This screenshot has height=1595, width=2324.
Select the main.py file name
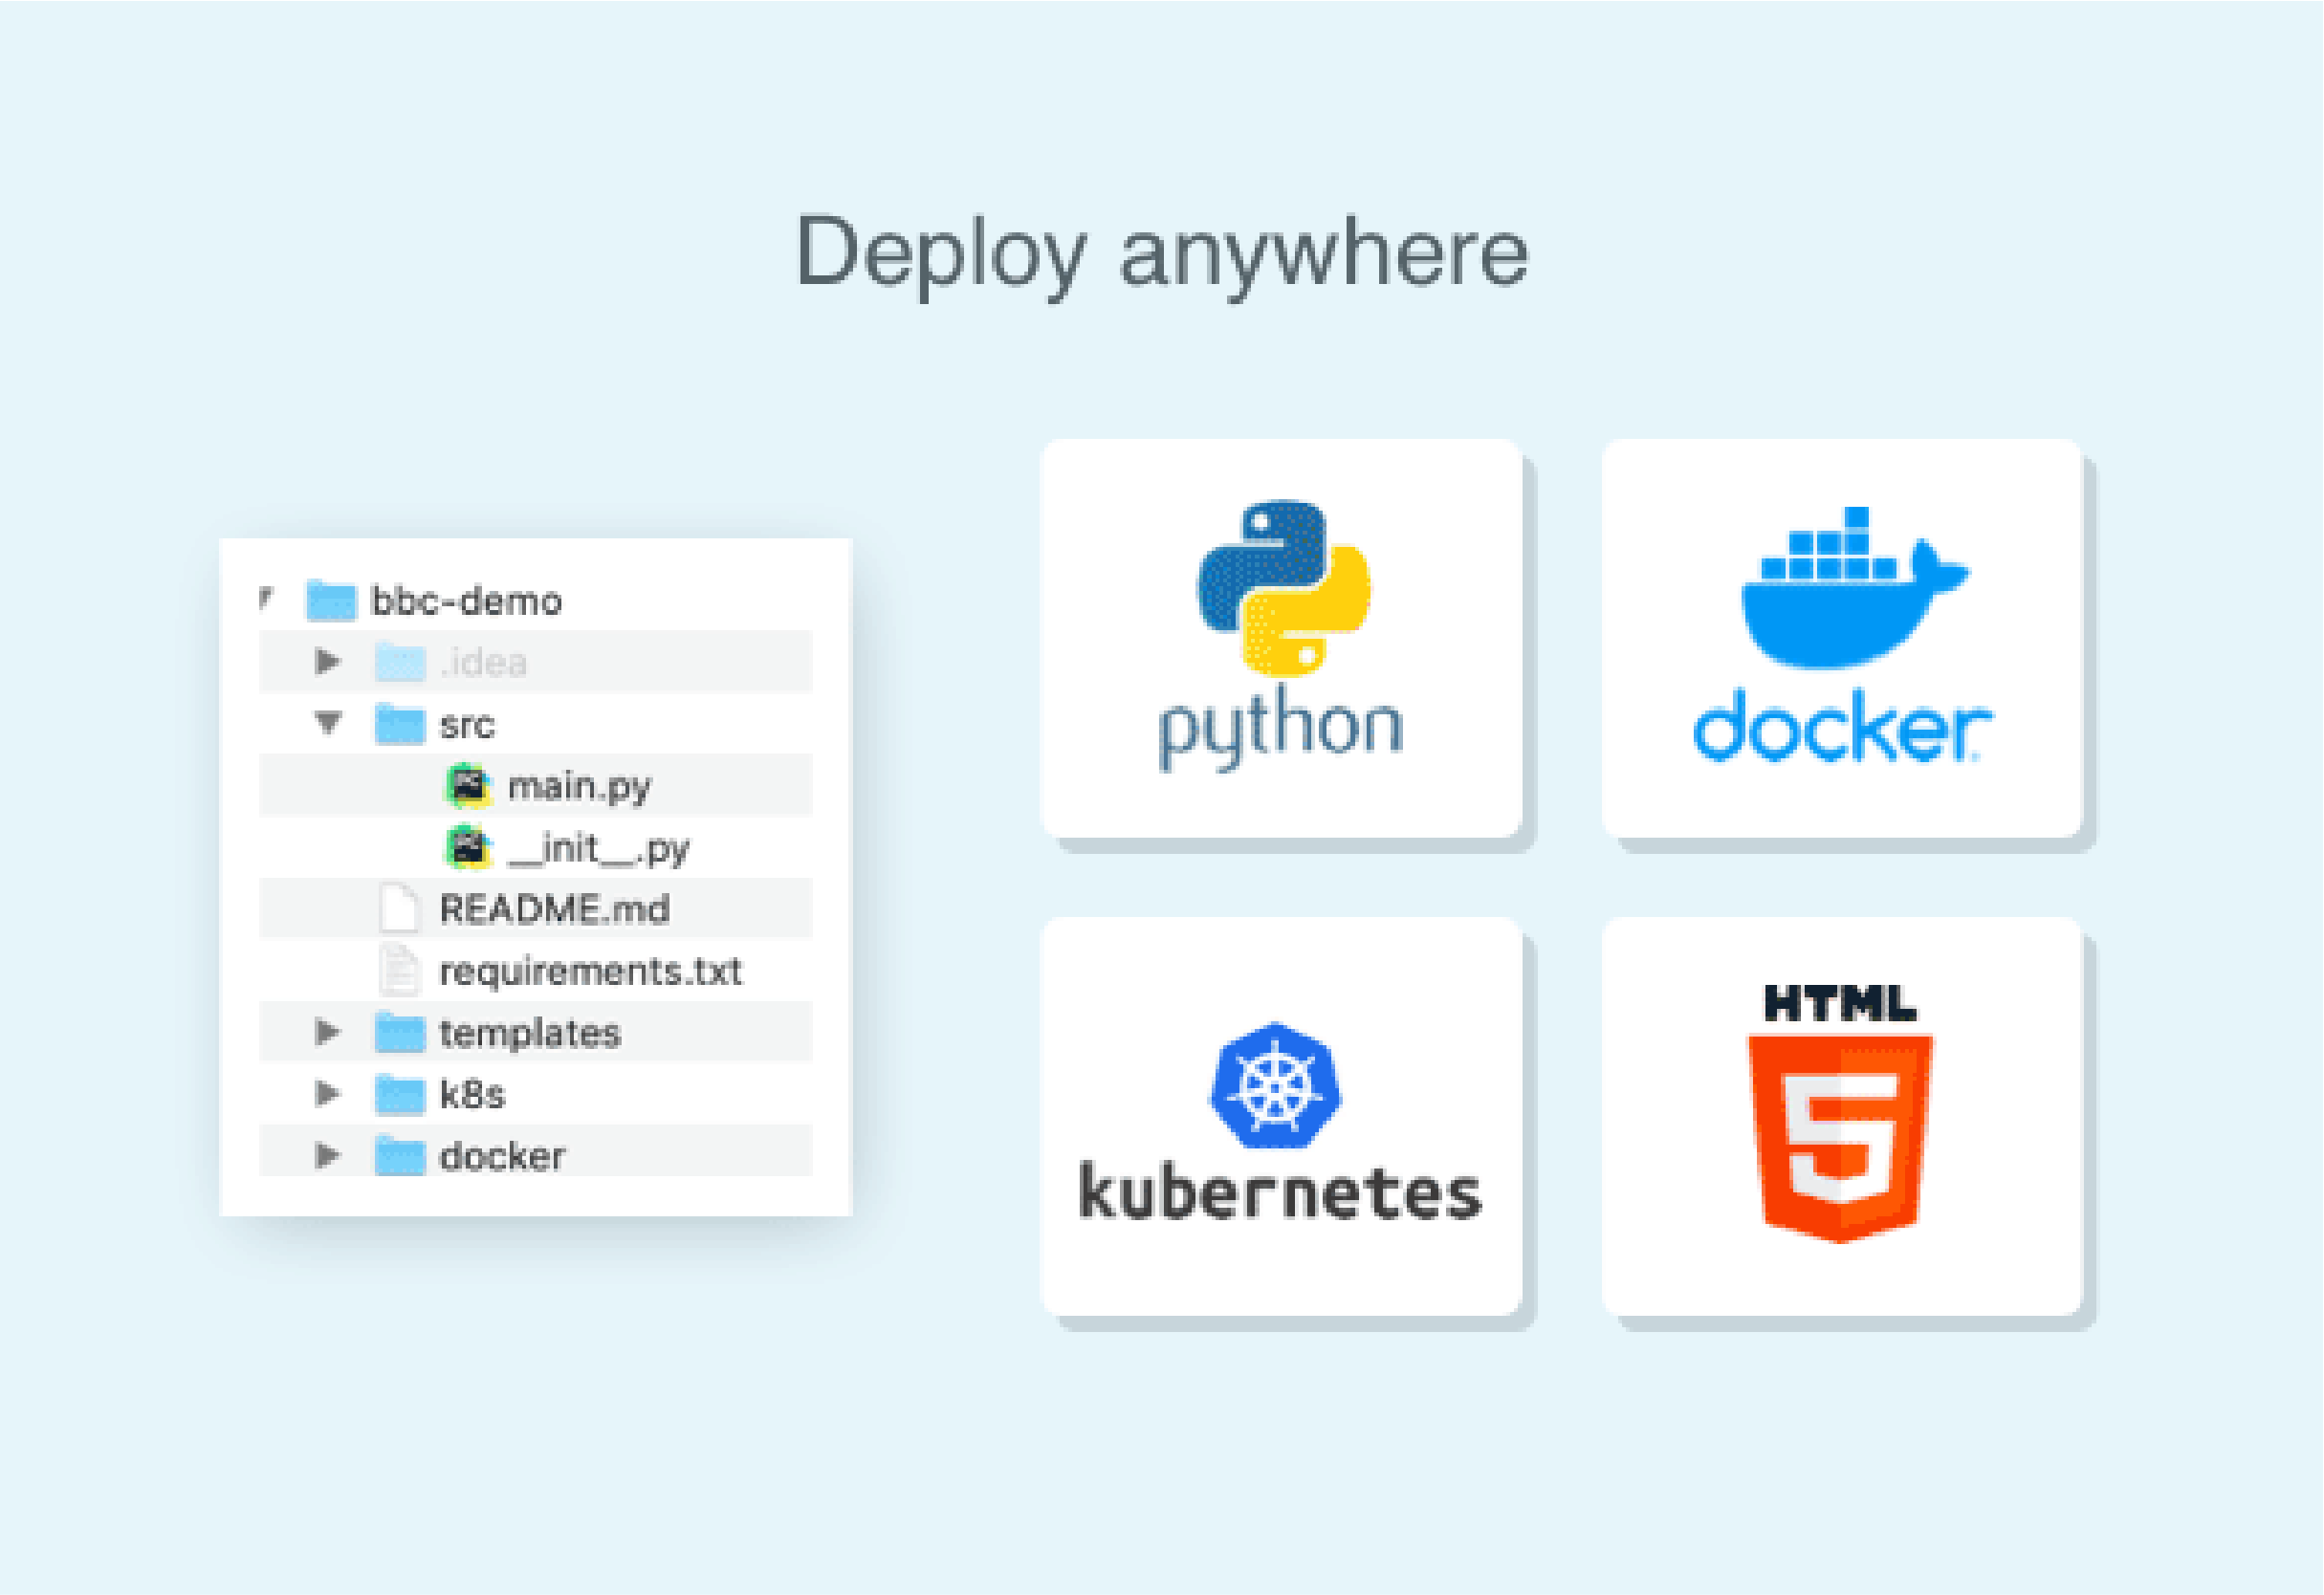pos(579,787)
